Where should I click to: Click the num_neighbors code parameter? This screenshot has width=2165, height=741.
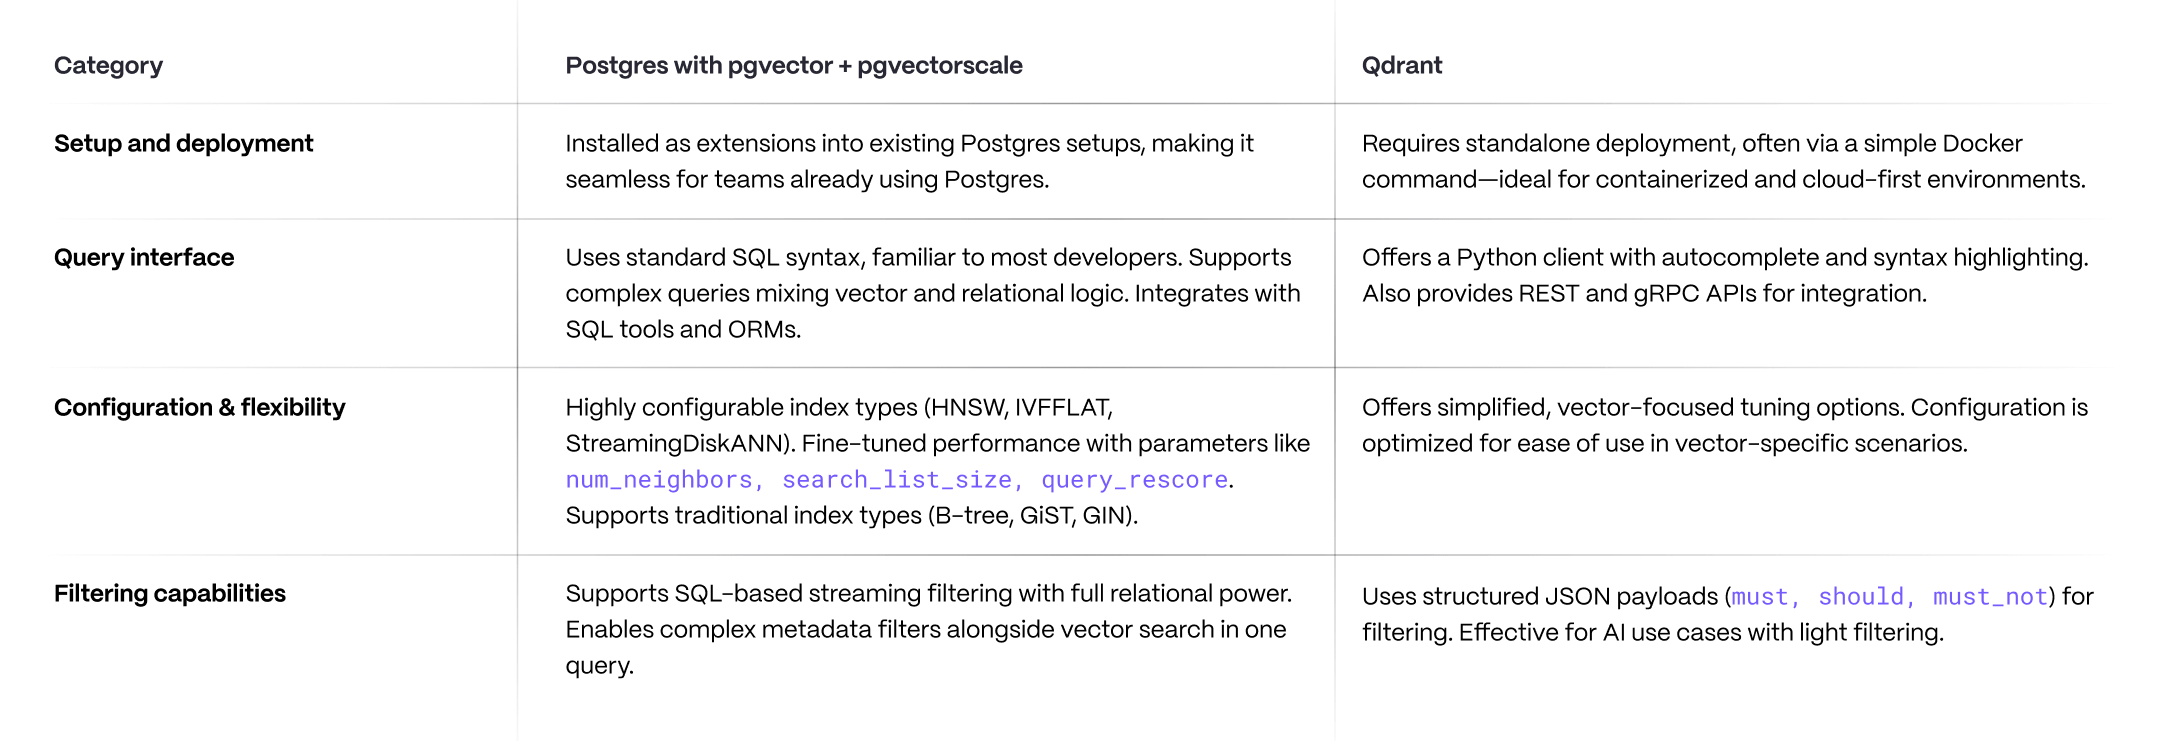point(659,480)
